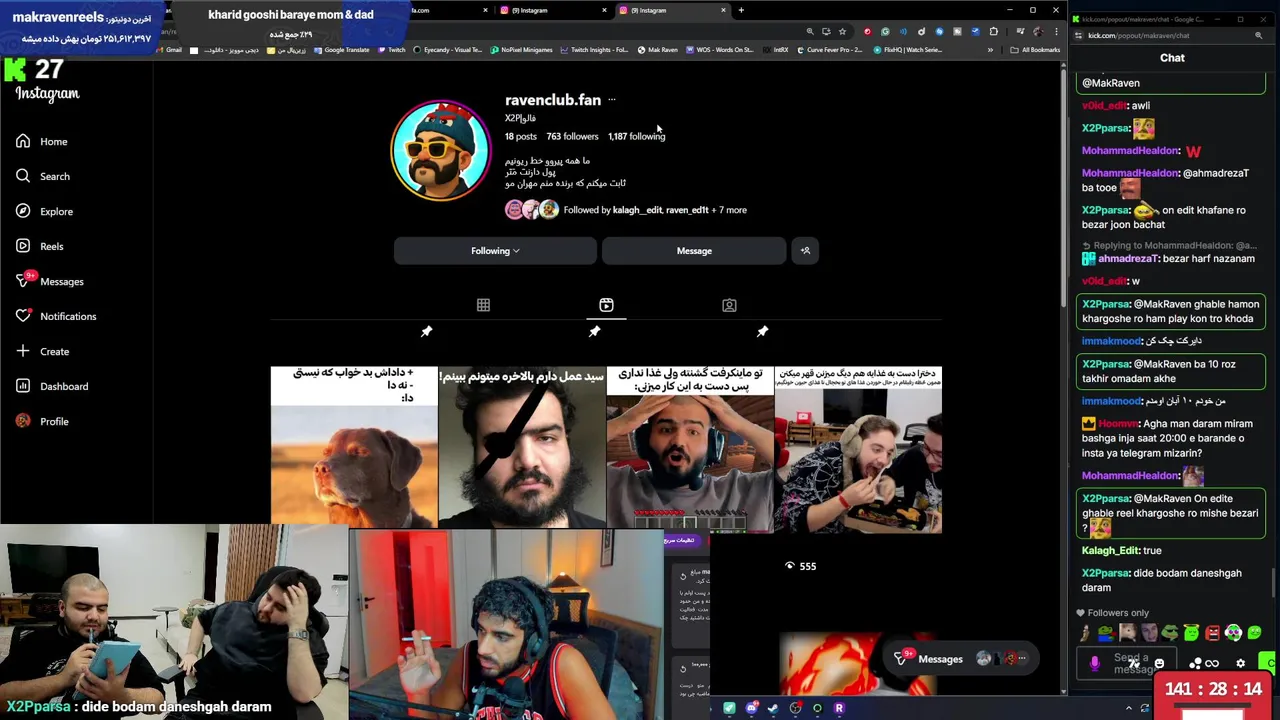This screenshot has width=1280, height=720.
Task: Open Profile in Instagram sidebar
Action: (x=42, y=421)
